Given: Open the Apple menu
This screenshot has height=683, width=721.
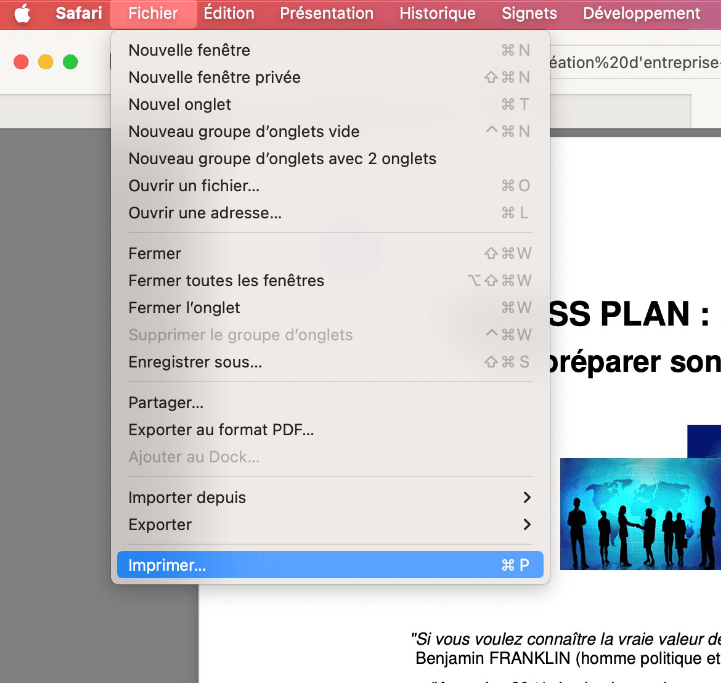Looking at the screenshot, I should pos(22,13).
